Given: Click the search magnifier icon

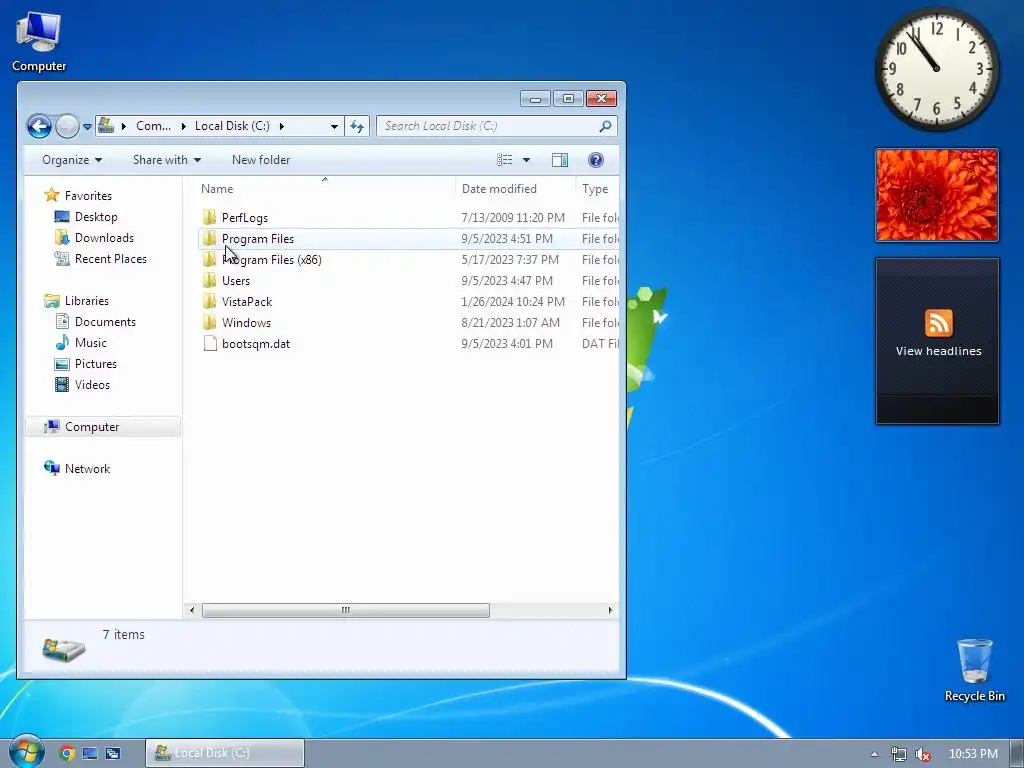Looking at the screenshot, I should [x=605, y=125].
